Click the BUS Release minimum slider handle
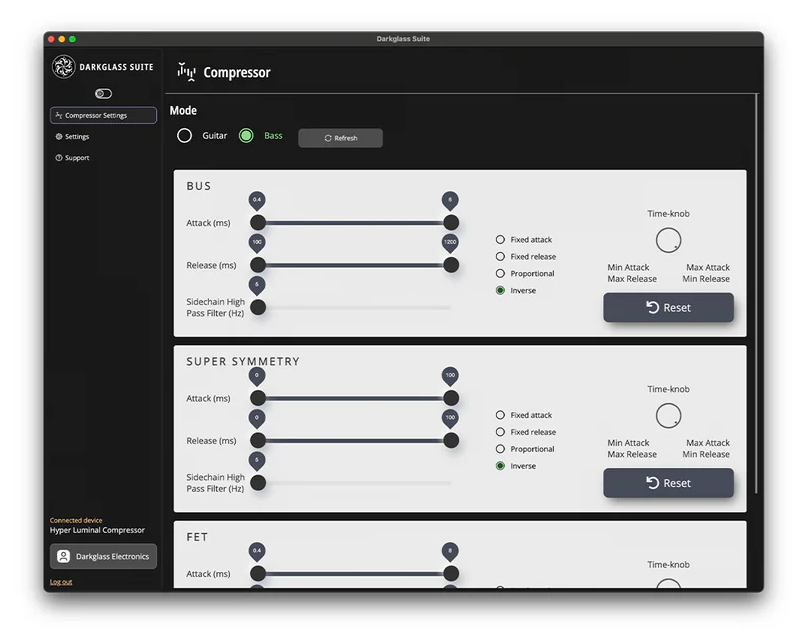Viewport: 806px width, 643px height. point(258,265)
